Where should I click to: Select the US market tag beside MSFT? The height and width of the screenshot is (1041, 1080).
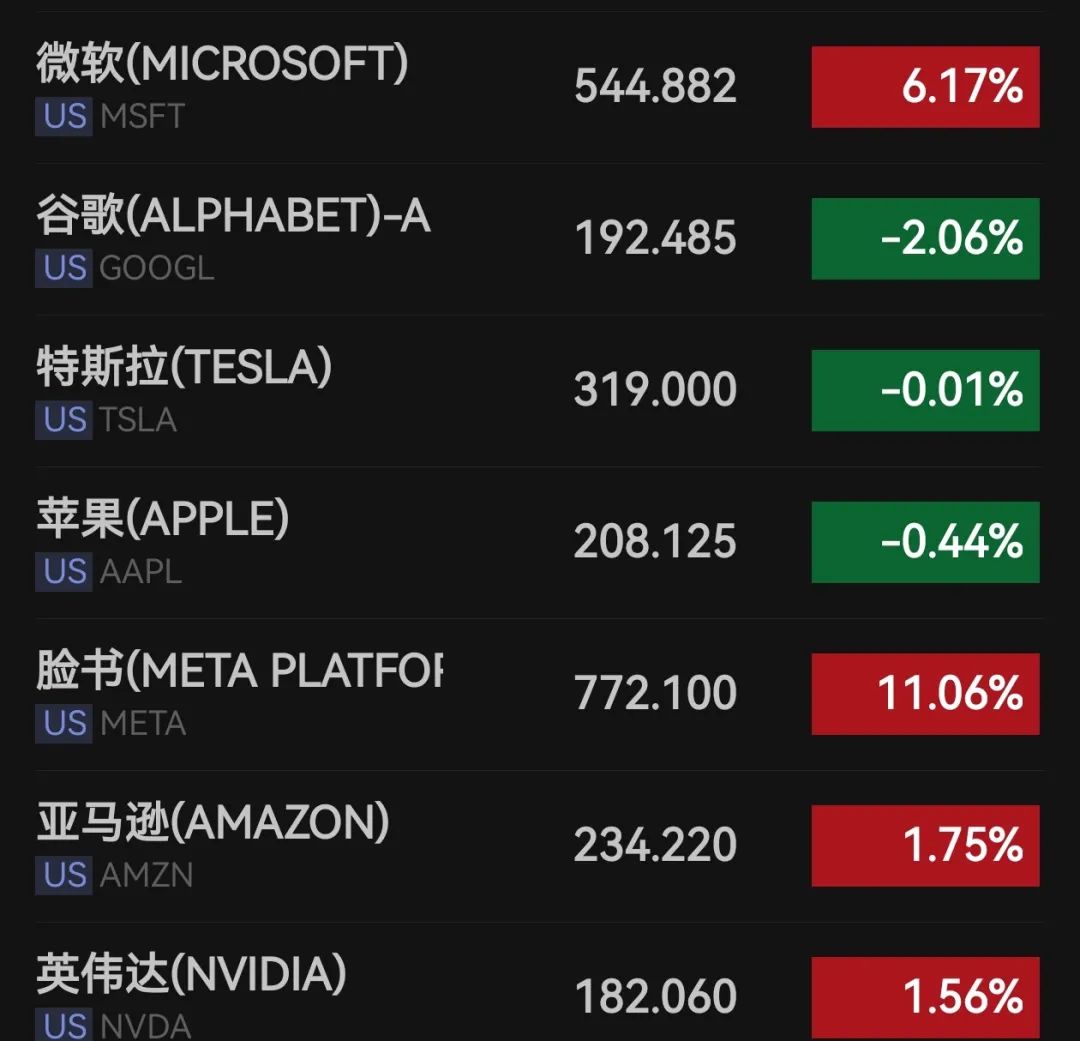coord(63,116)
